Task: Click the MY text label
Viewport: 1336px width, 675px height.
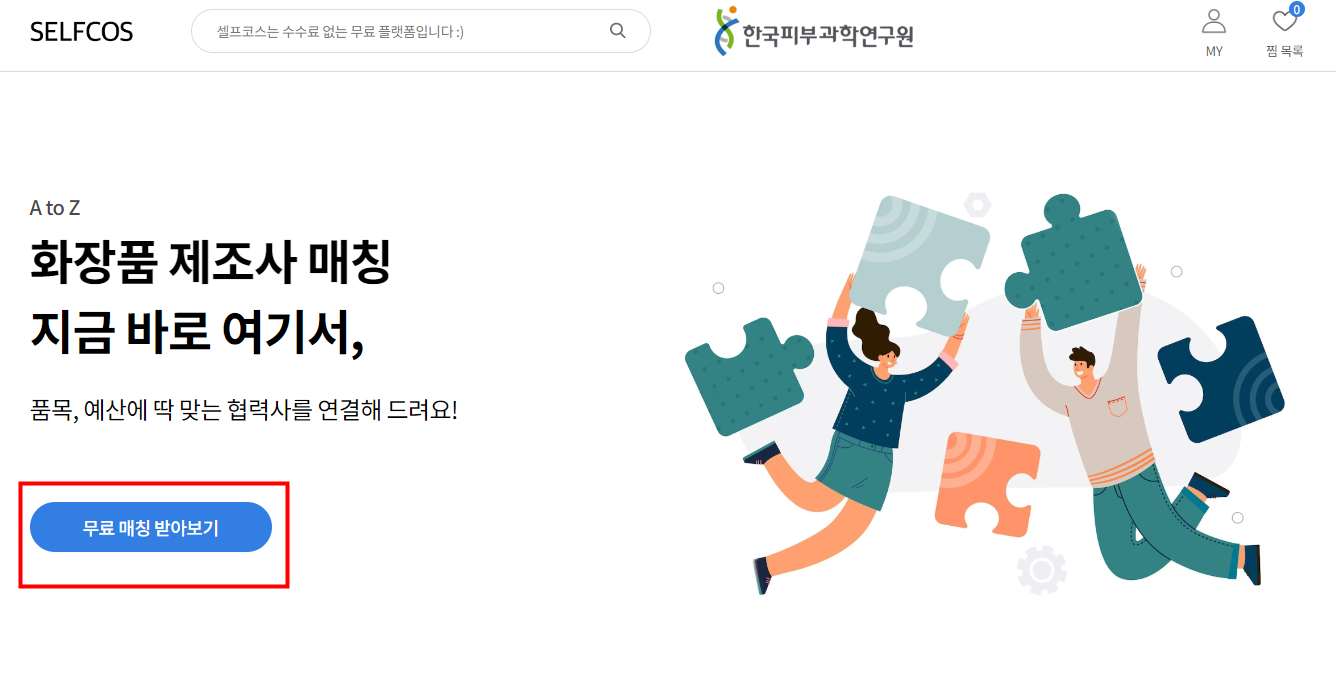Action: point(1214,51)
